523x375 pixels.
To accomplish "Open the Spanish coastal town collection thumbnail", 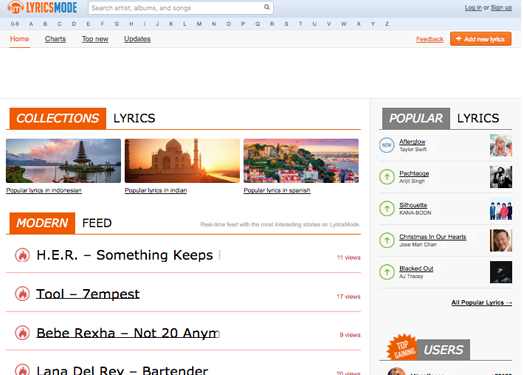I will coord(301,161).
